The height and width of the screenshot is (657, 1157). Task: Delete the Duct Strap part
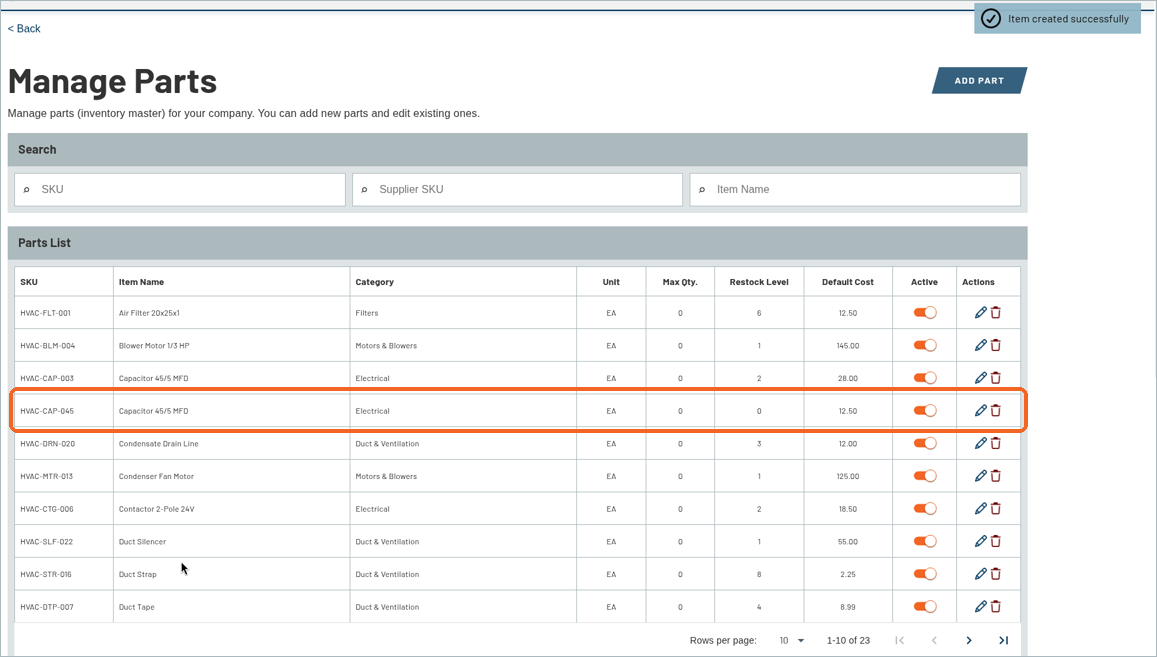click(x=995, y=574)
